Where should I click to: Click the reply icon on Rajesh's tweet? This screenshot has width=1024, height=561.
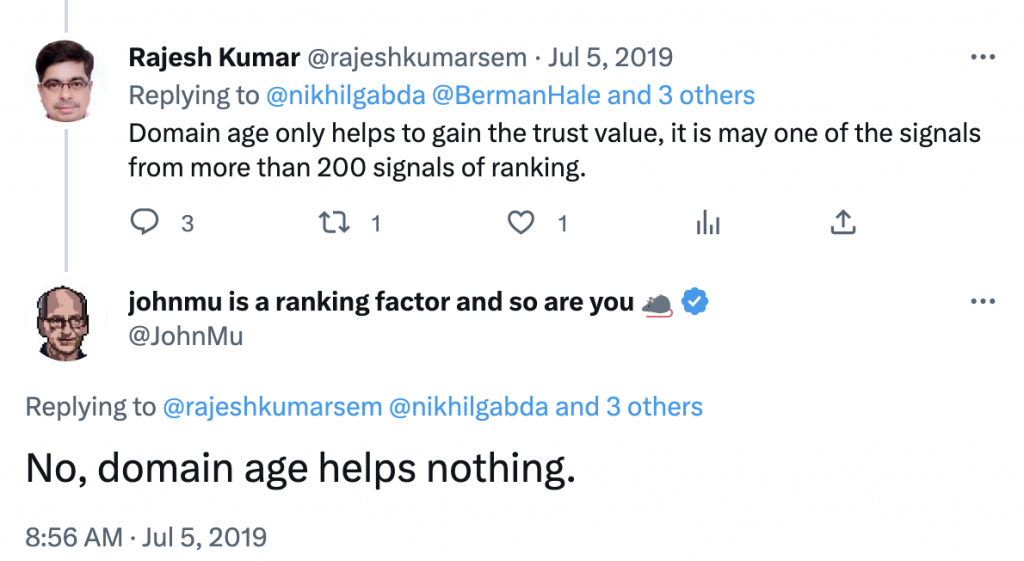pos(144,222)
